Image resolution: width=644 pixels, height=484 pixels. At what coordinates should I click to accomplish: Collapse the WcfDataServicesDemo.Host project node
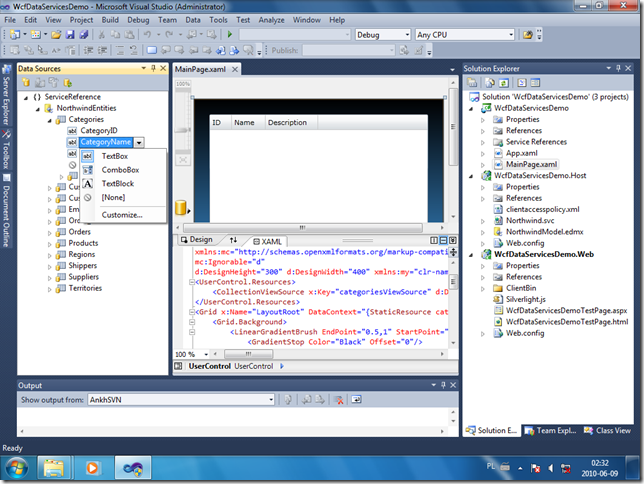[x=473, y=175]
